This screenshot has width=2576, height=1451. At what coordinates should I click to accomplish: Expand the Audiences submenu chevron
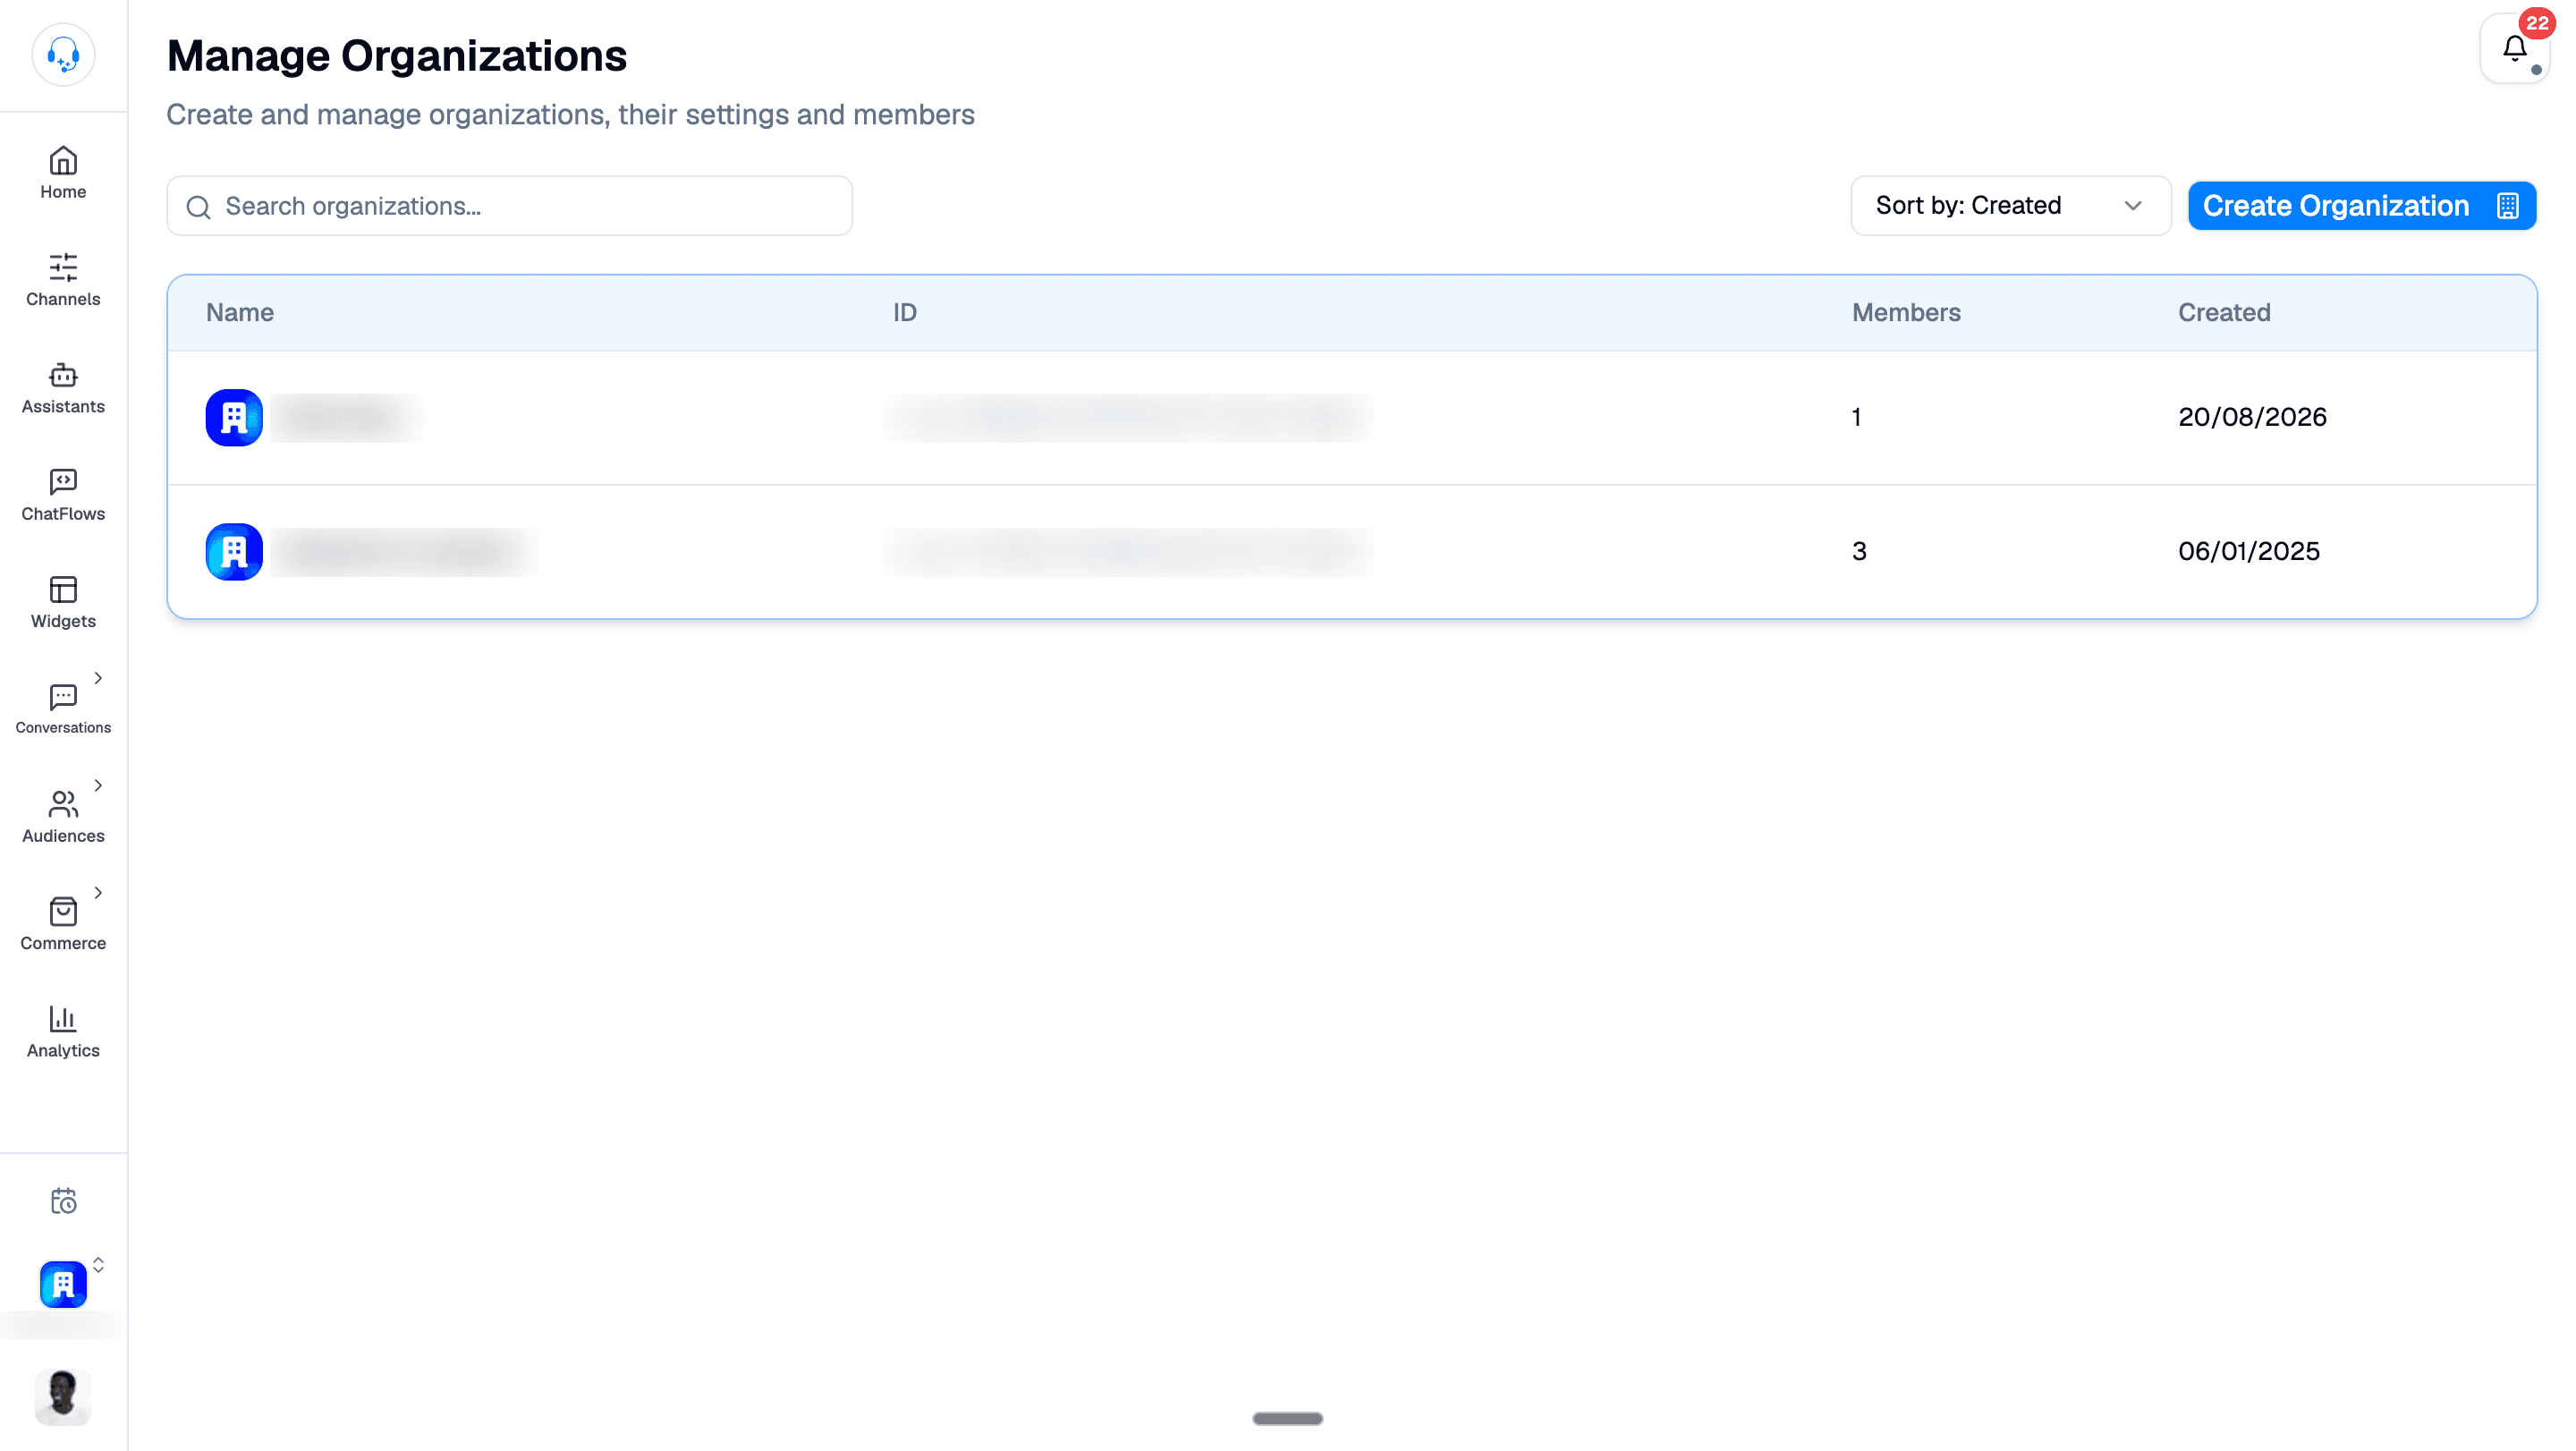[98, 785]
